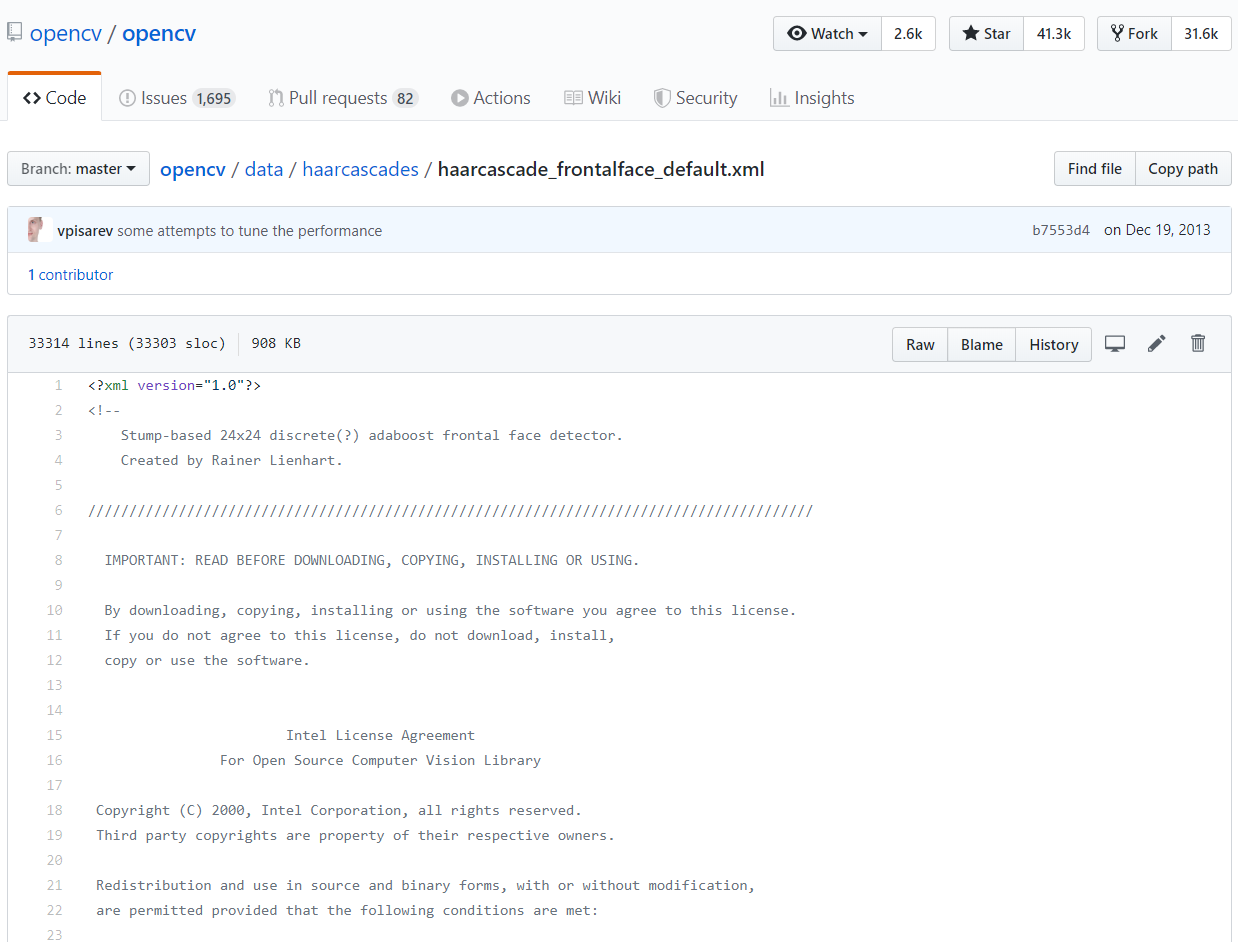
Task: Star the opencv repository
Action: pos(985,33)
